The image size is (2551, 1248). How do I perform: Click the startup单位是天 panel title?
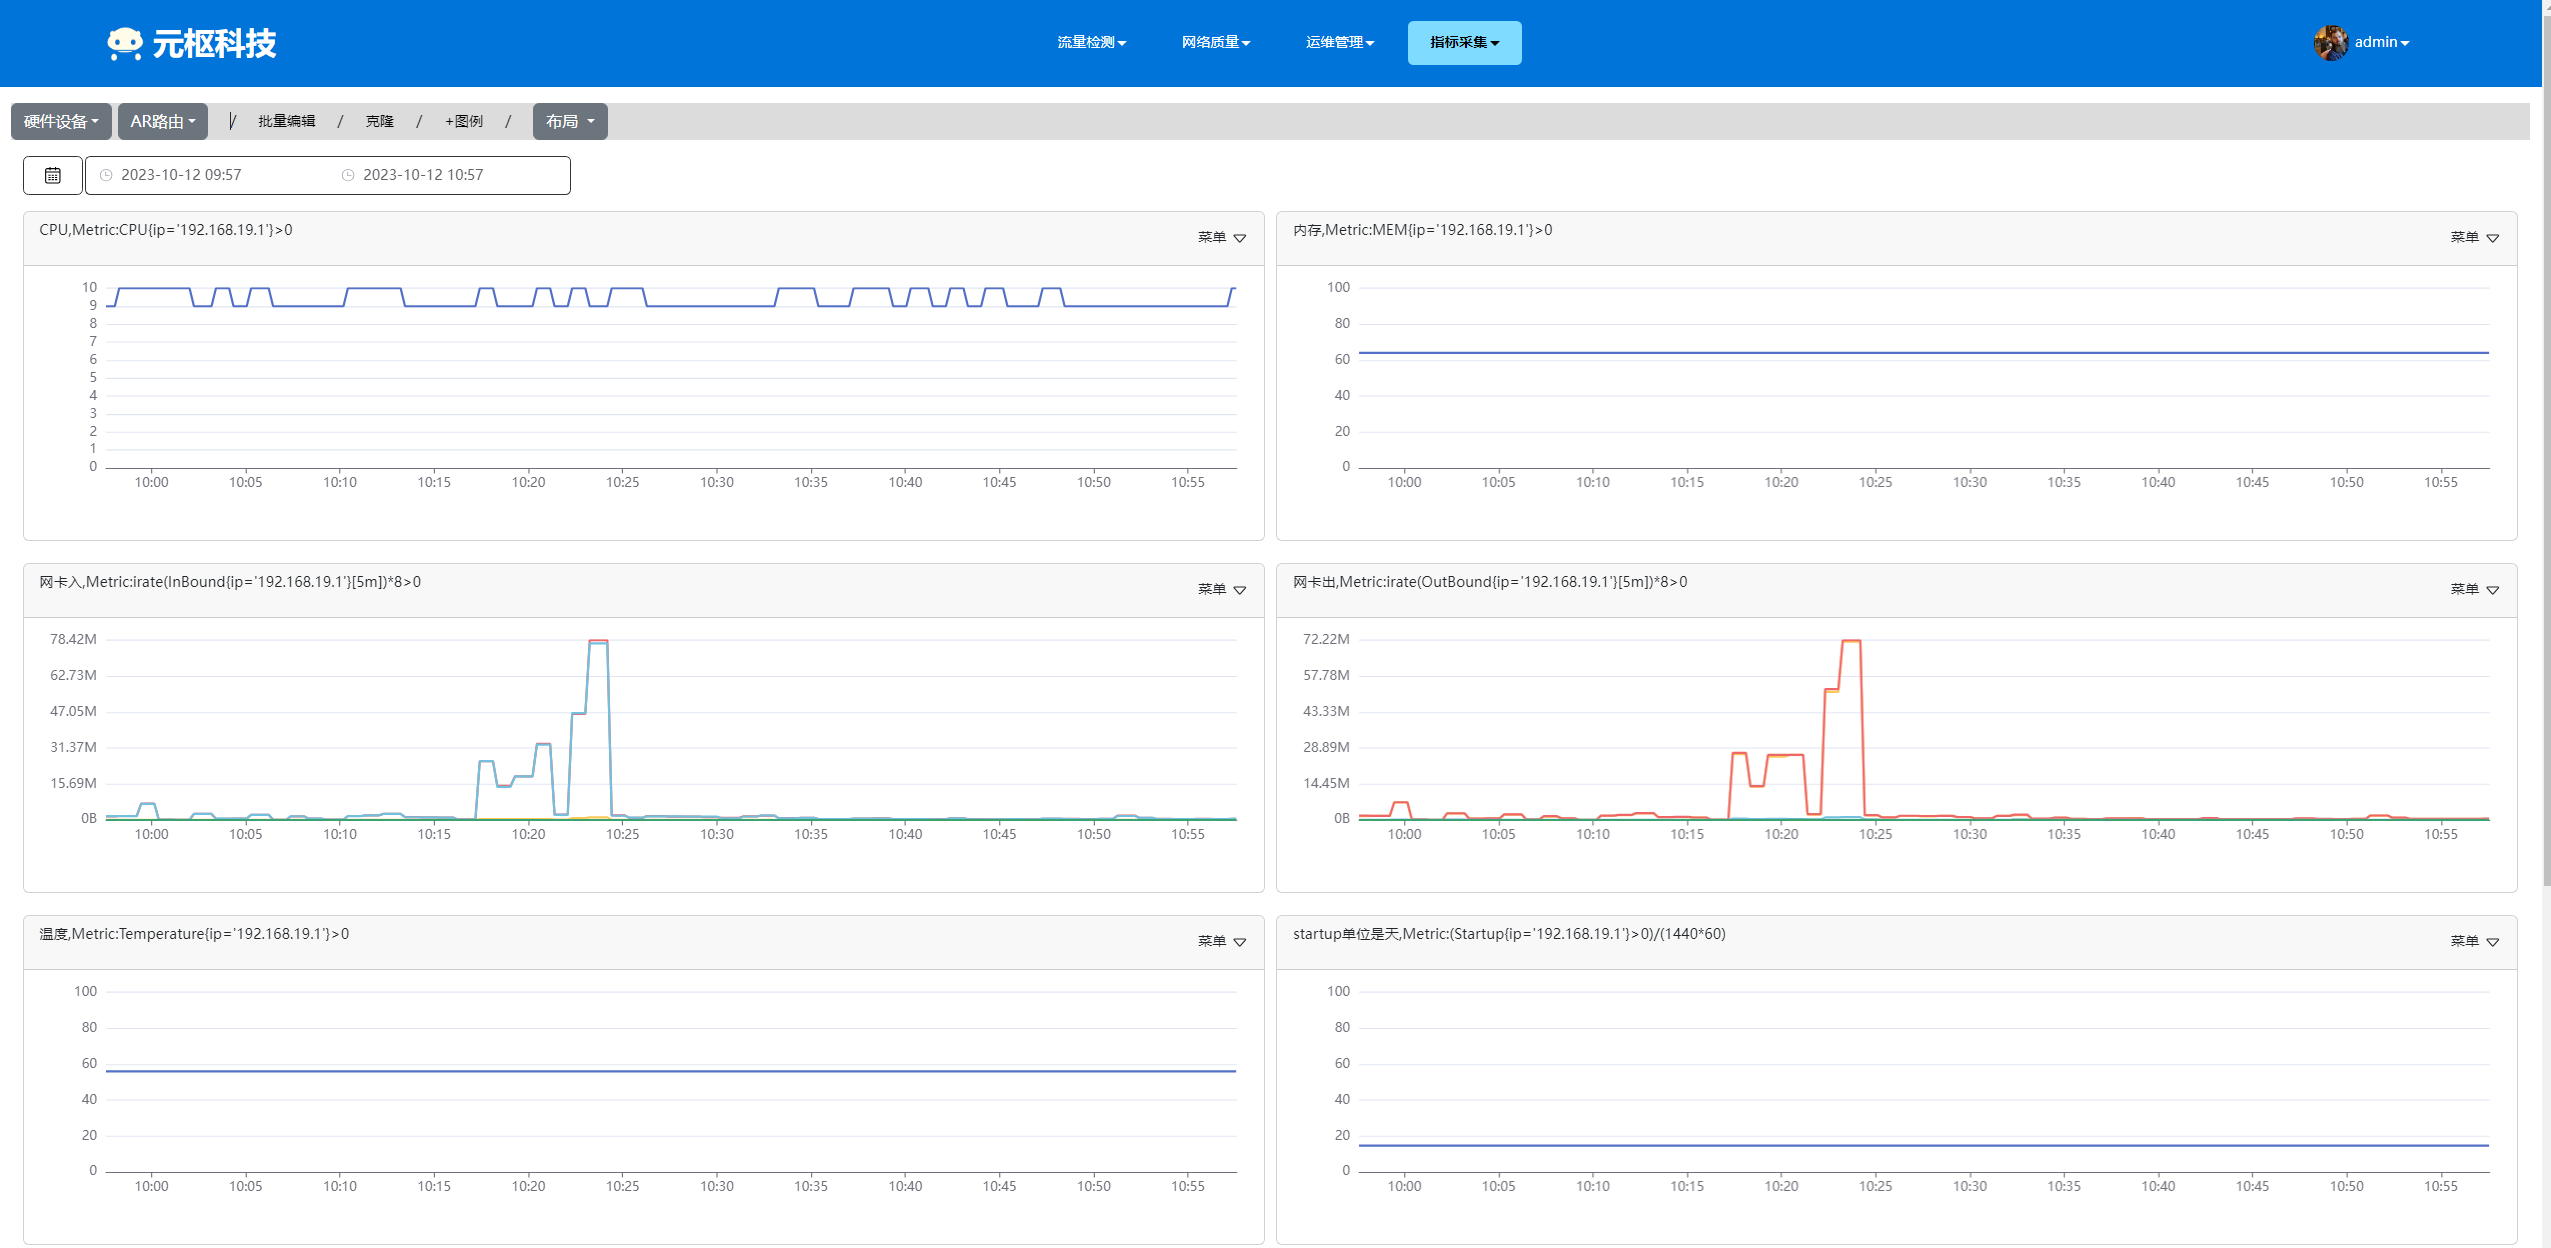pyautogui.click(x=1509, y=934)
